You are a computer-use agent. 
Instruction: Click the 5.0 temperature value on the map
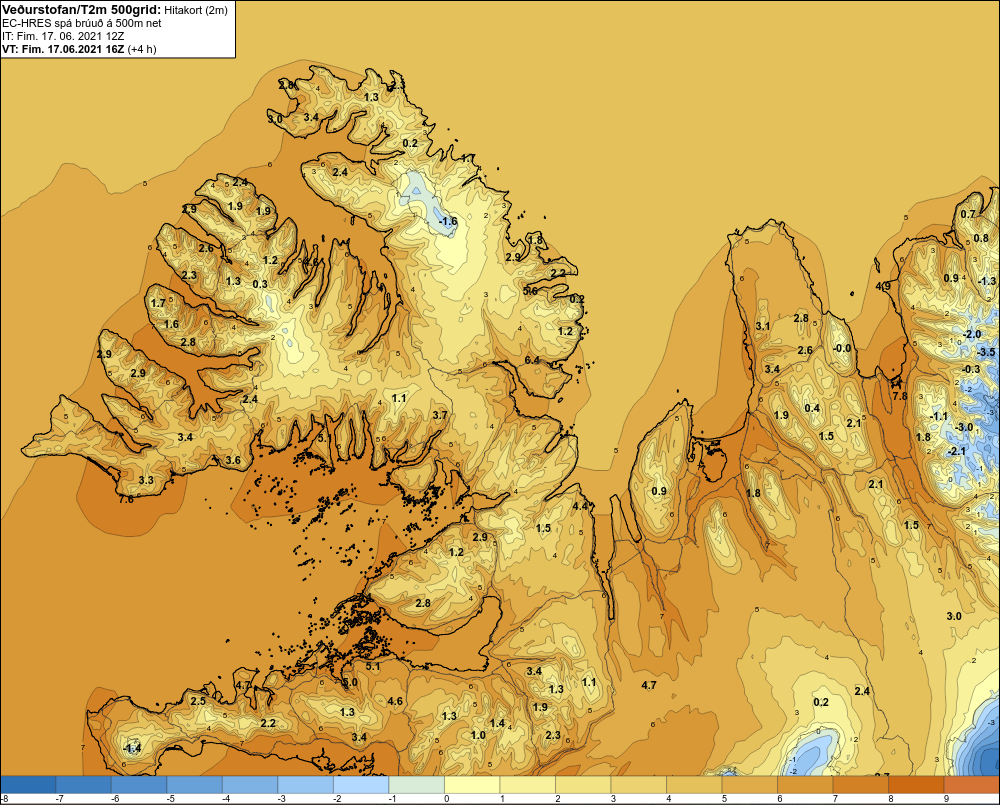coord(350,682)
